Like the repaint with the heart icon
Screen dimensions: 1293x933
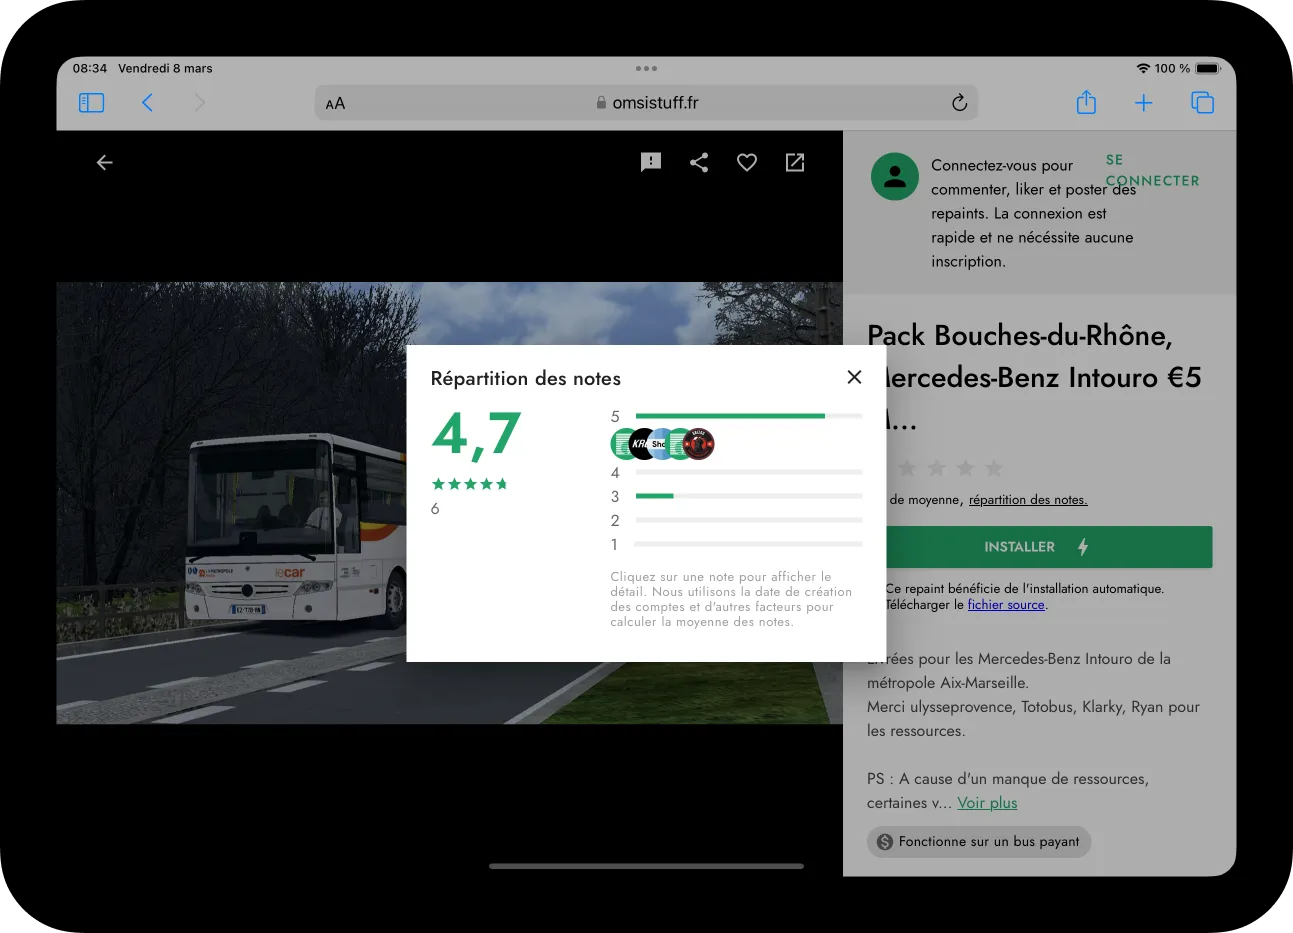(x=747, y=162)
